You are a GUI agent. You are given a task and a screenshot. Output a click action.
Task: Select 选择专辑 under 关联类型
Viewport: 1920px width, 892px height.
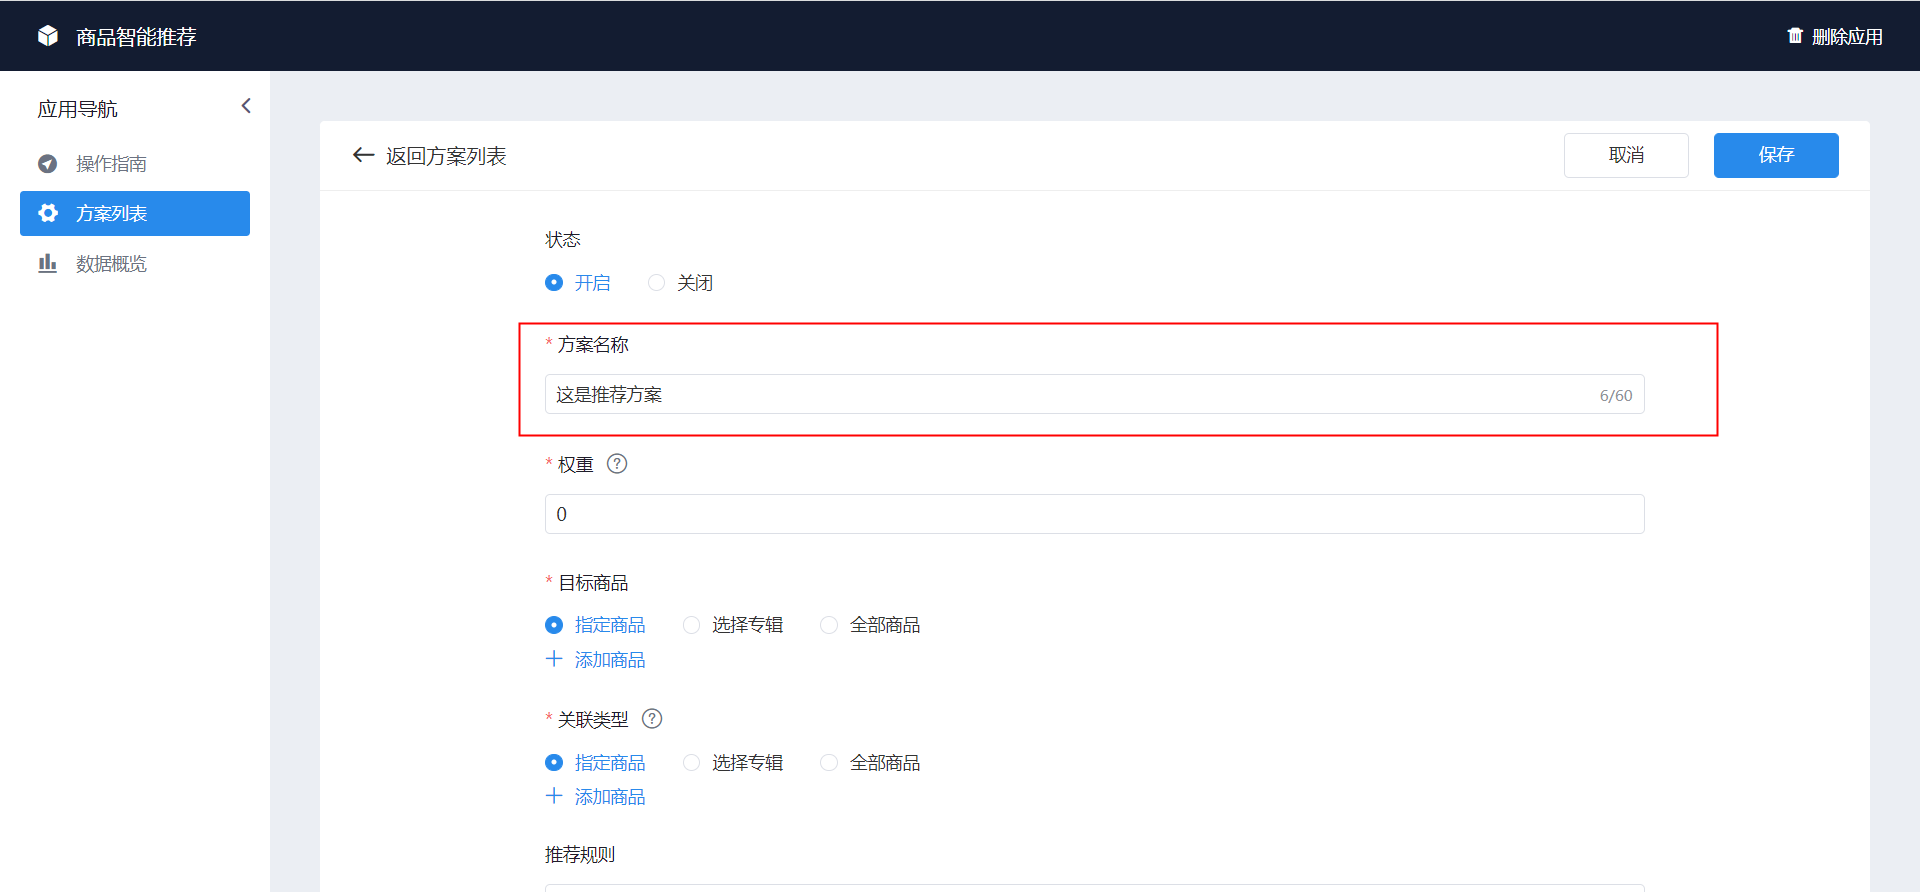[691, 763]
